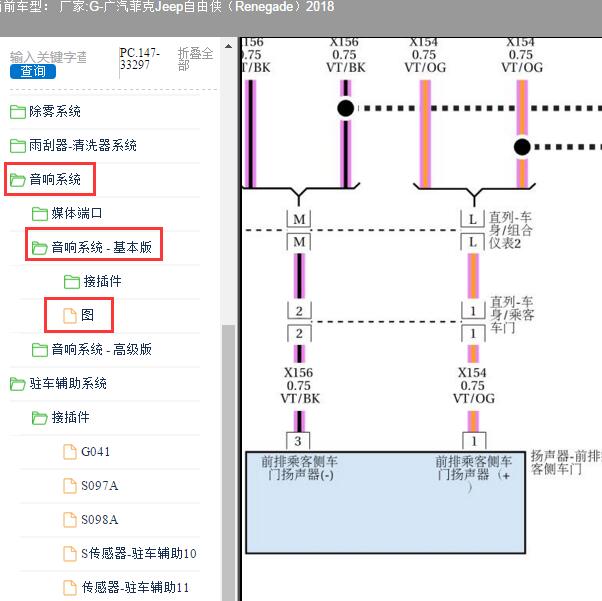Click the sidebar scroll-up arrow

(x=228, y=46)
